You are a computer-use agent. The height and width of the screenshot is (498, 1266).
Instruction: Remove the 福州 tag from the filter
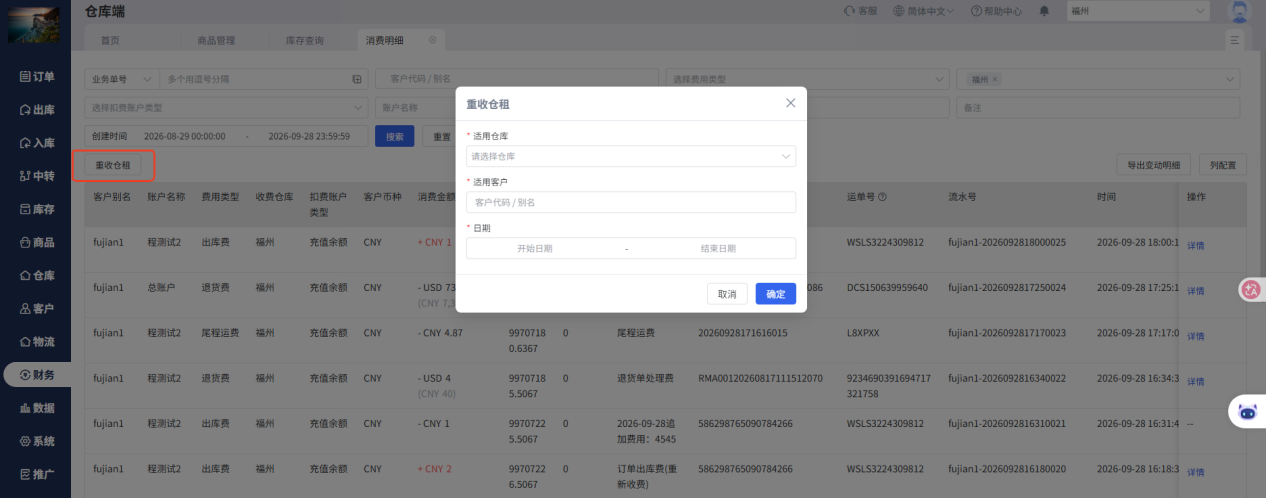tap(995, 79)
